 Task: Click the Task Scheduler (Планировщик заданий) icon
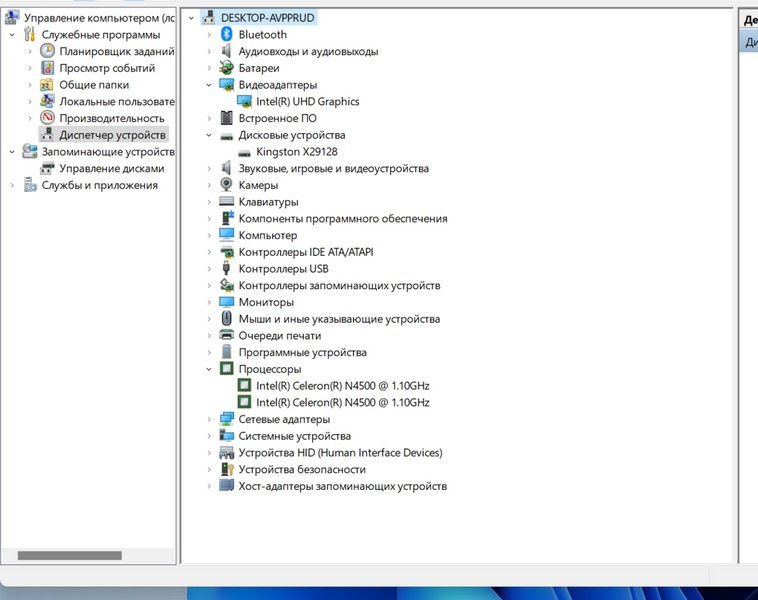pyautogui.click(x=47, y=52)
